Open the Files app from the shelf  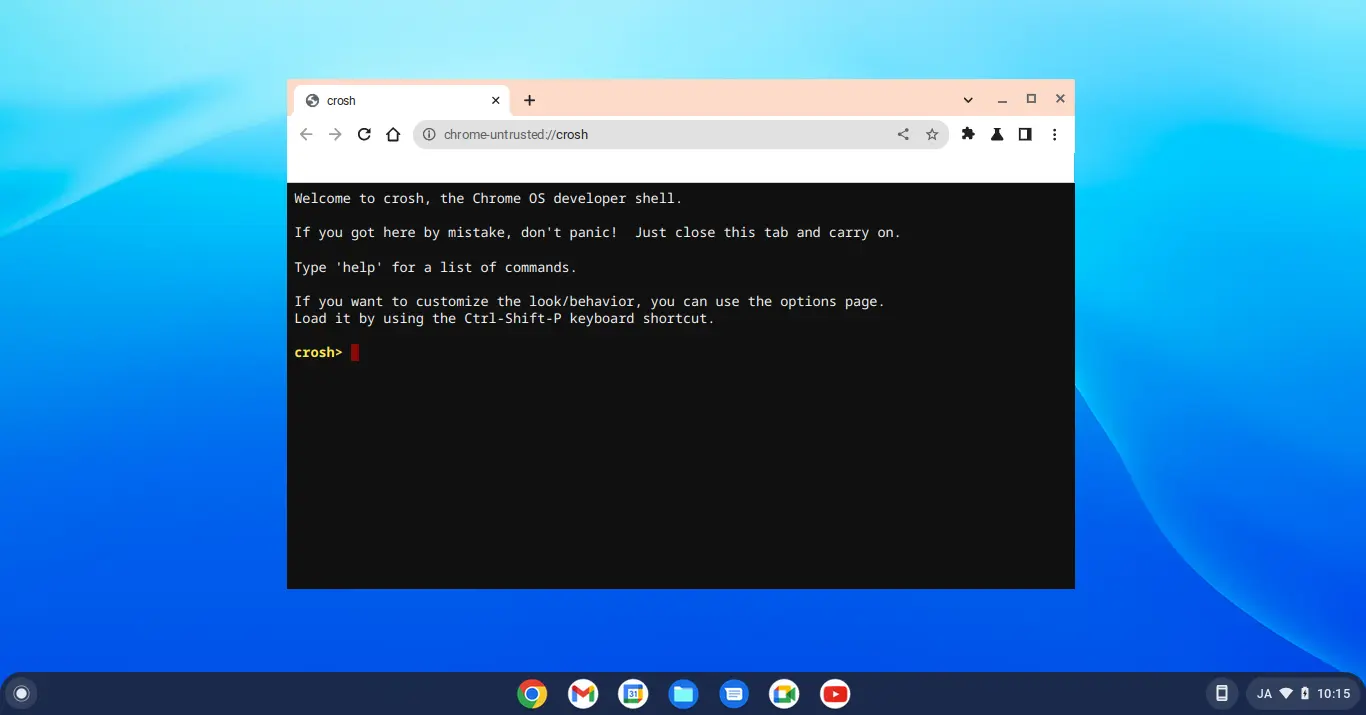click(x=684, y=693)
